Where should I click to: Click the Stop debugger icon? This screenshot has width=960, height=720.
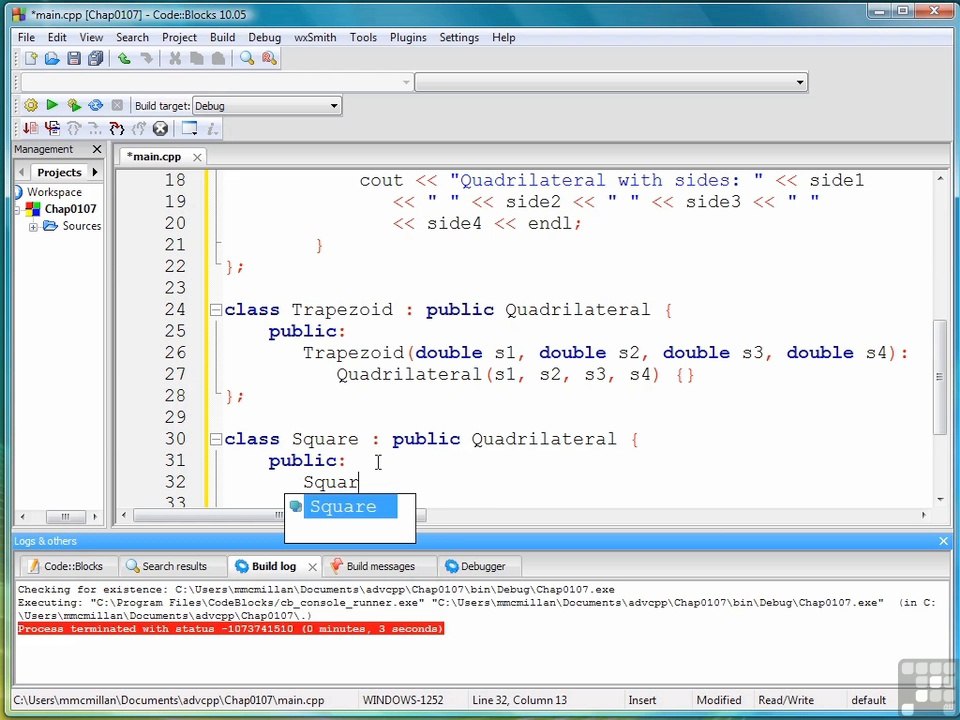(160, 129)
